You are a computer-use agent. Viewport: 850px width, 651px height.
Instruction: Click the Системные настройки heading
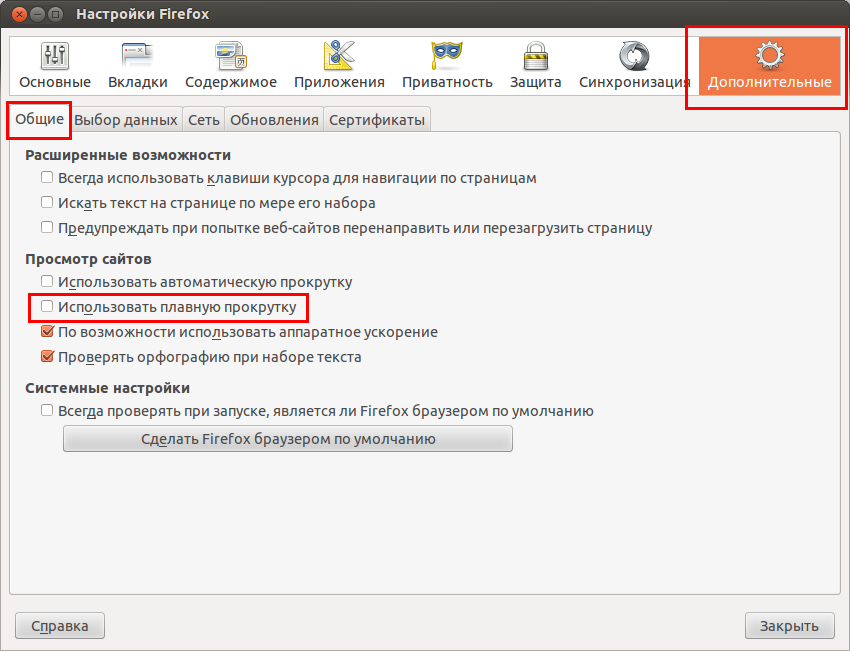(107, 388)
